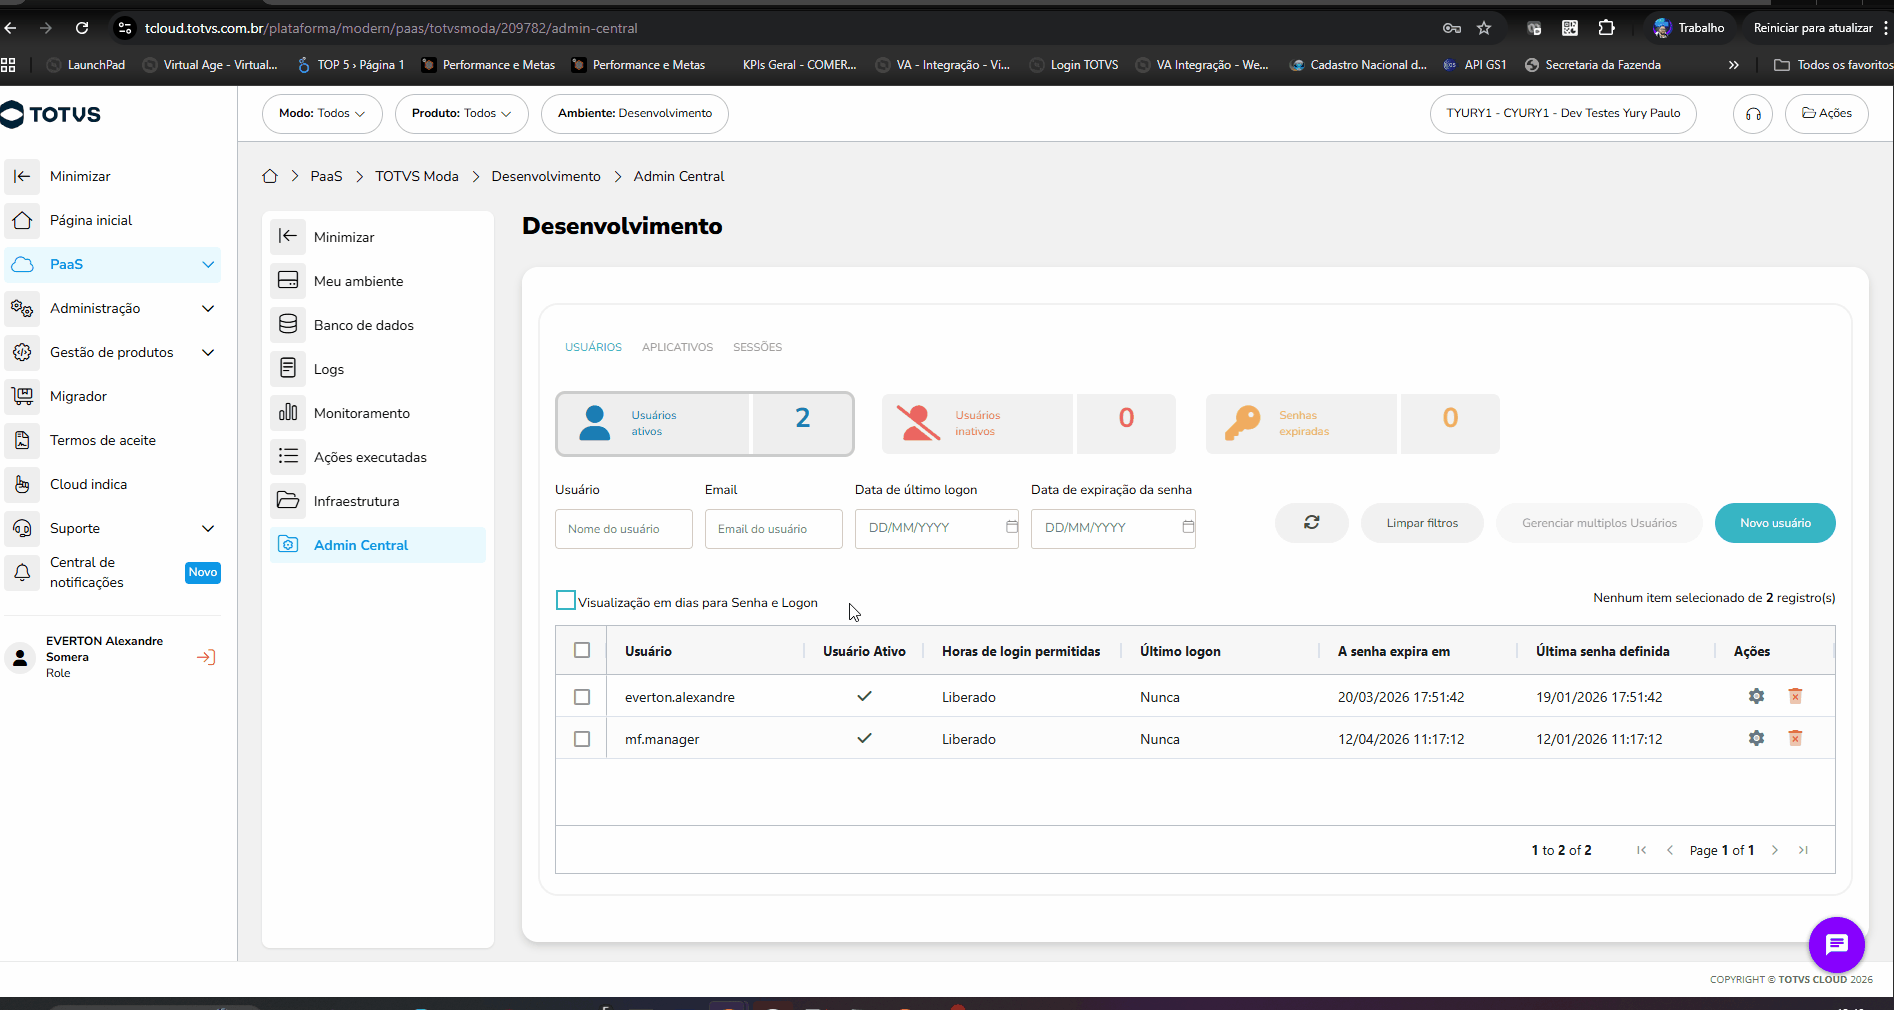Click the Nome do usuário input field

pos(624,529)
